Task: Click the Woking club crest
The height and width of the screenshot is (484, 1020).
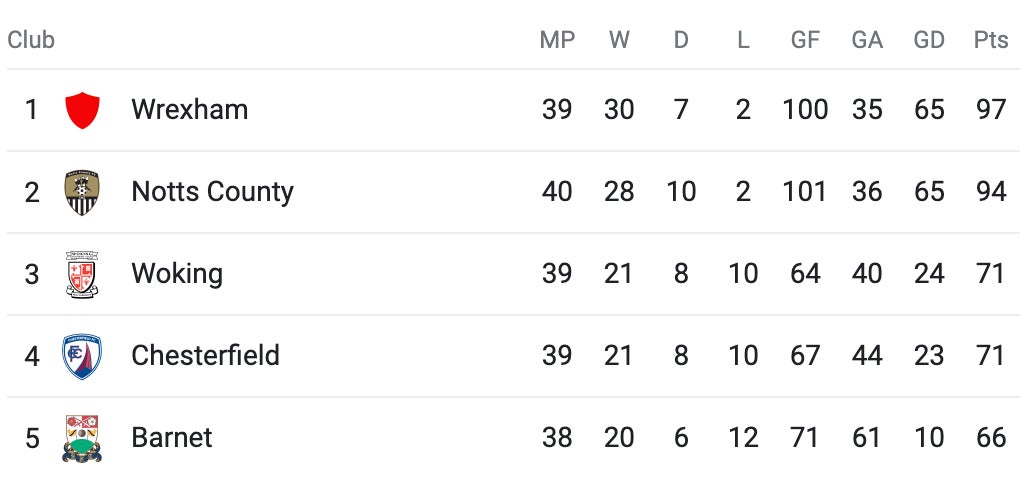Action: 82,274
